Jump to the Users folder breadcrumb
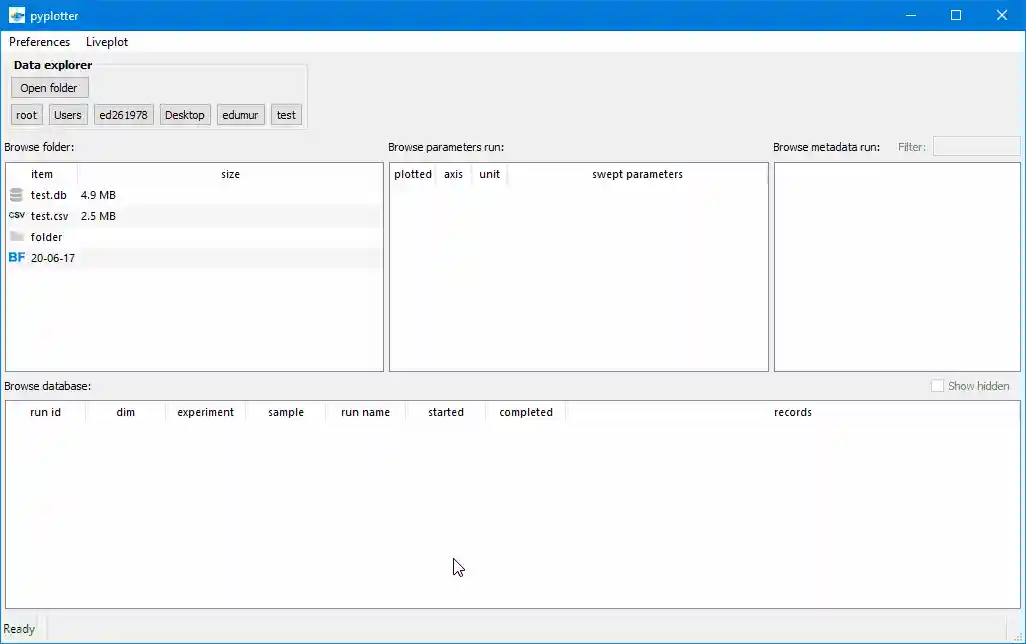The width and height of the screenshot is (1026, 644). [67, 114]
